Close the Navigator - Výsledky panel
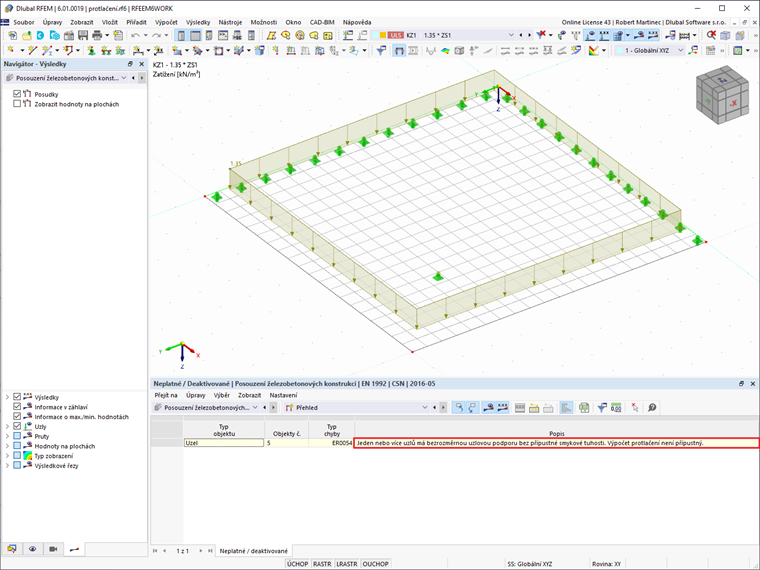This screenshot has height=570, width=760. coord(142,63)
